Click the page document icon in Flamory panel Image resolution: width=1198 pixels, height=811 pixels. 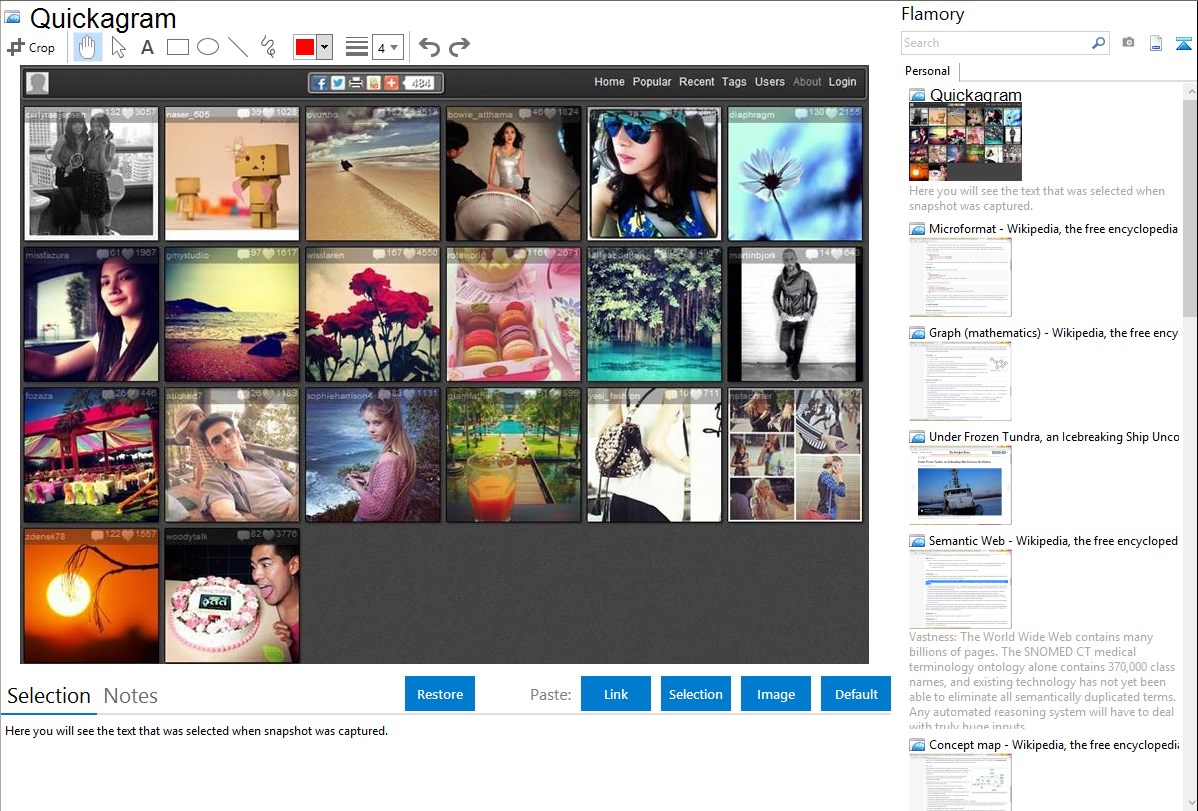point(1155,43)
